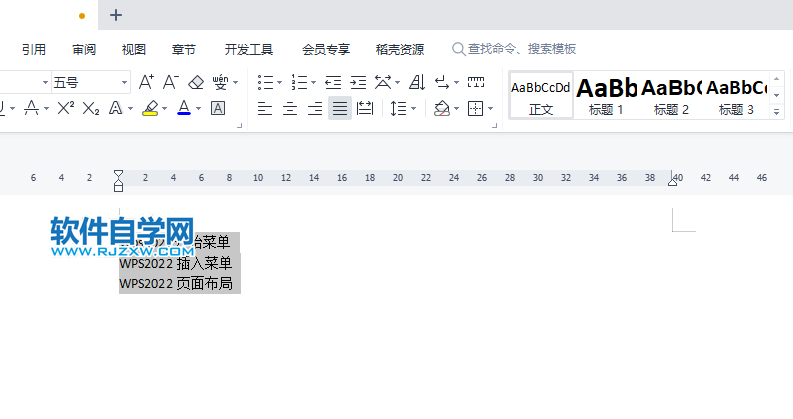The image size is (793, 419).
Task: Apply yellow highlight color
Action: (150, 108)
